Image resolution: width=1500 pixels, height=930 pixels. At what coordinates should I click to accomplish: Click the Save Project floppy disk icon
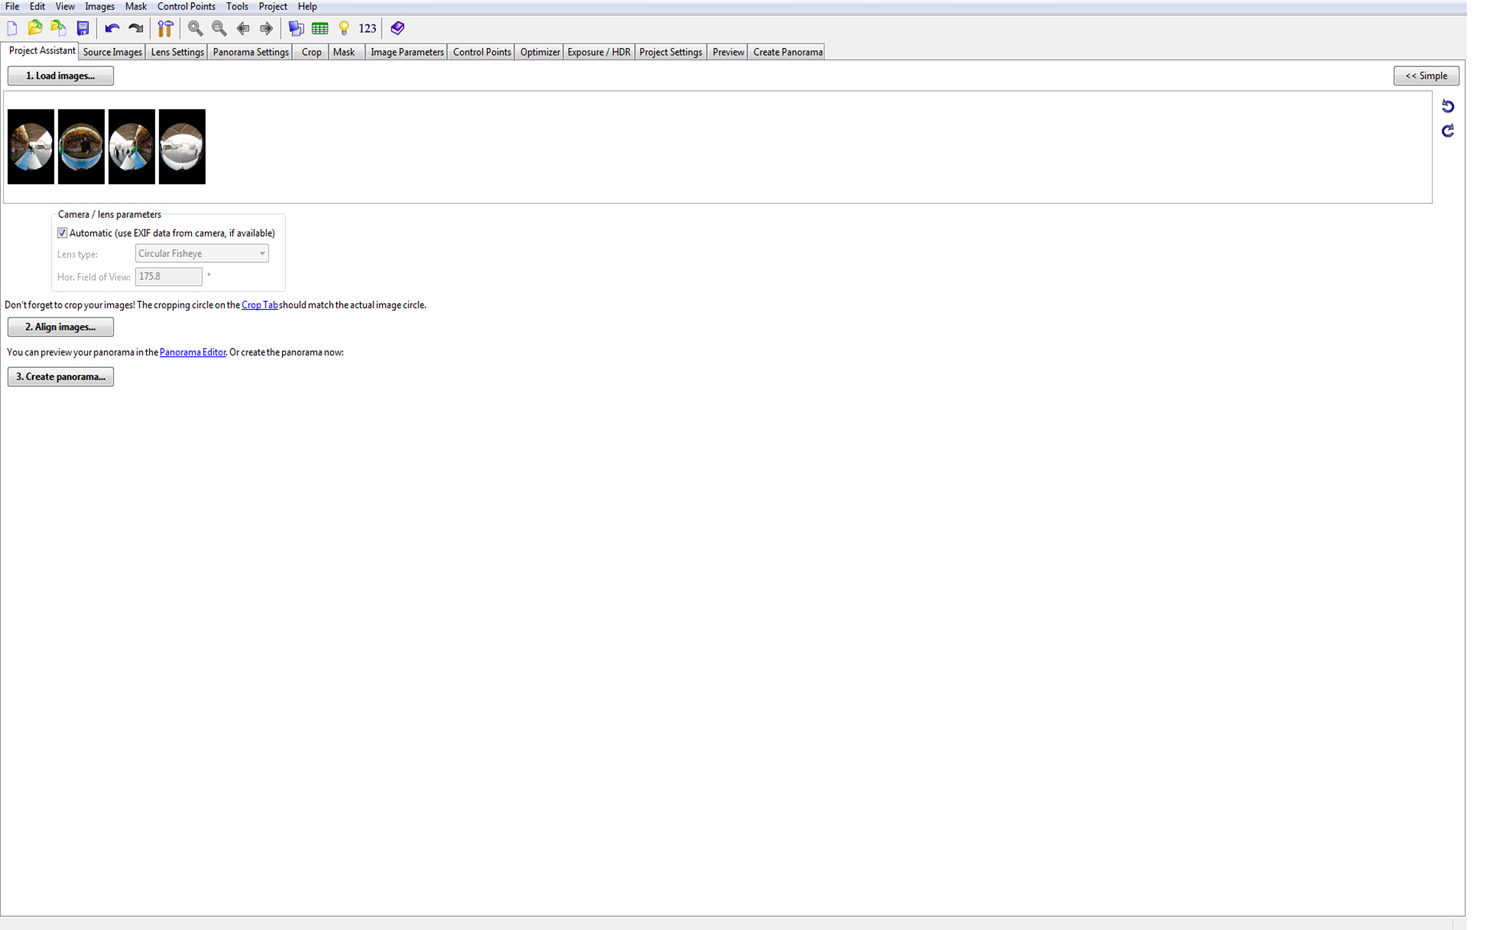[83, 29]
